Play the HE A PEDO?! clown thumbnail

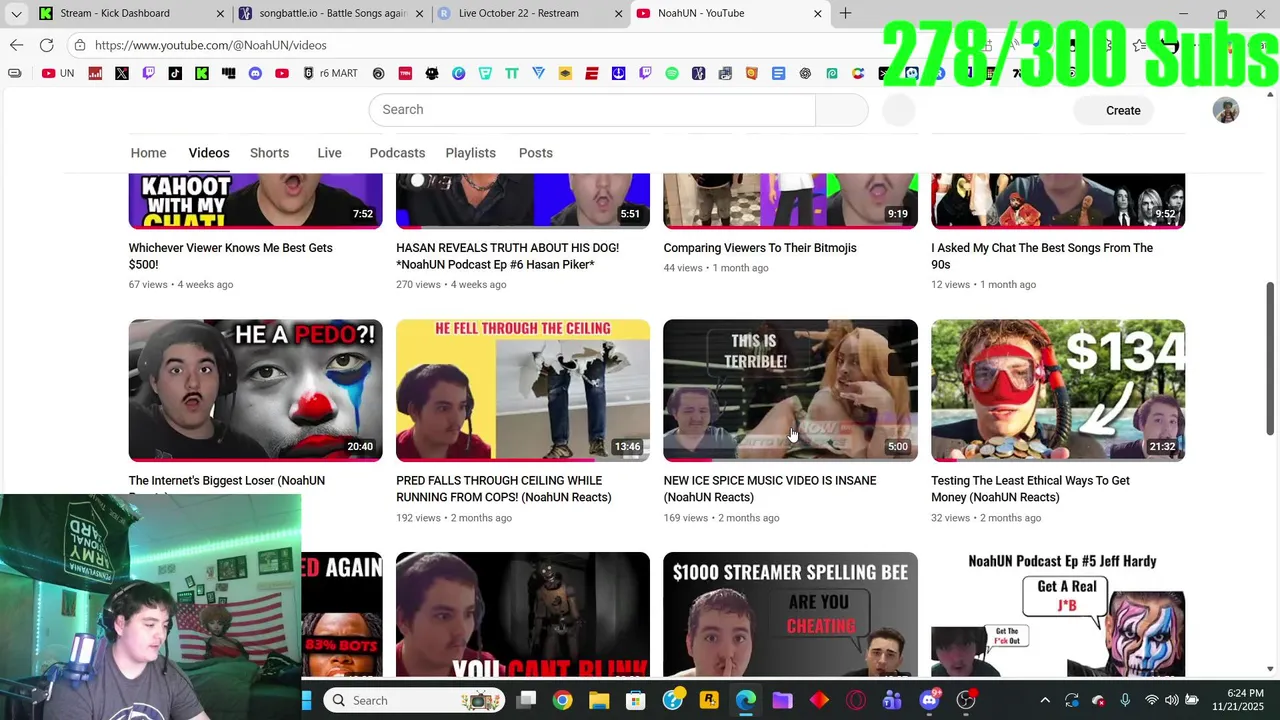[255, 390]
